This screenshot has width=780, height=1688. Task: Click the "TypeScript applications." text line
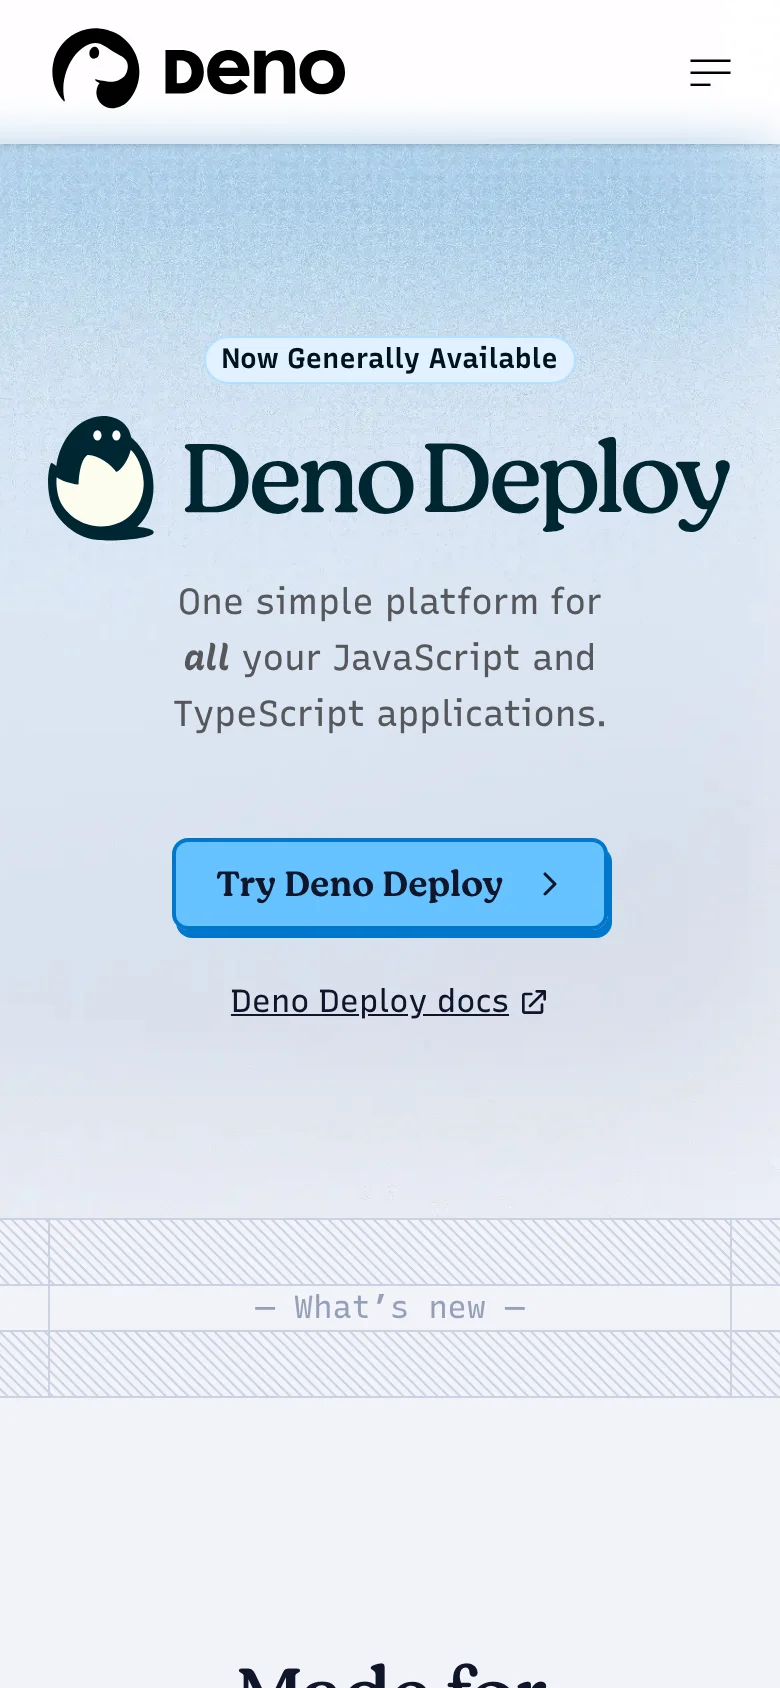tap(390, 714)
